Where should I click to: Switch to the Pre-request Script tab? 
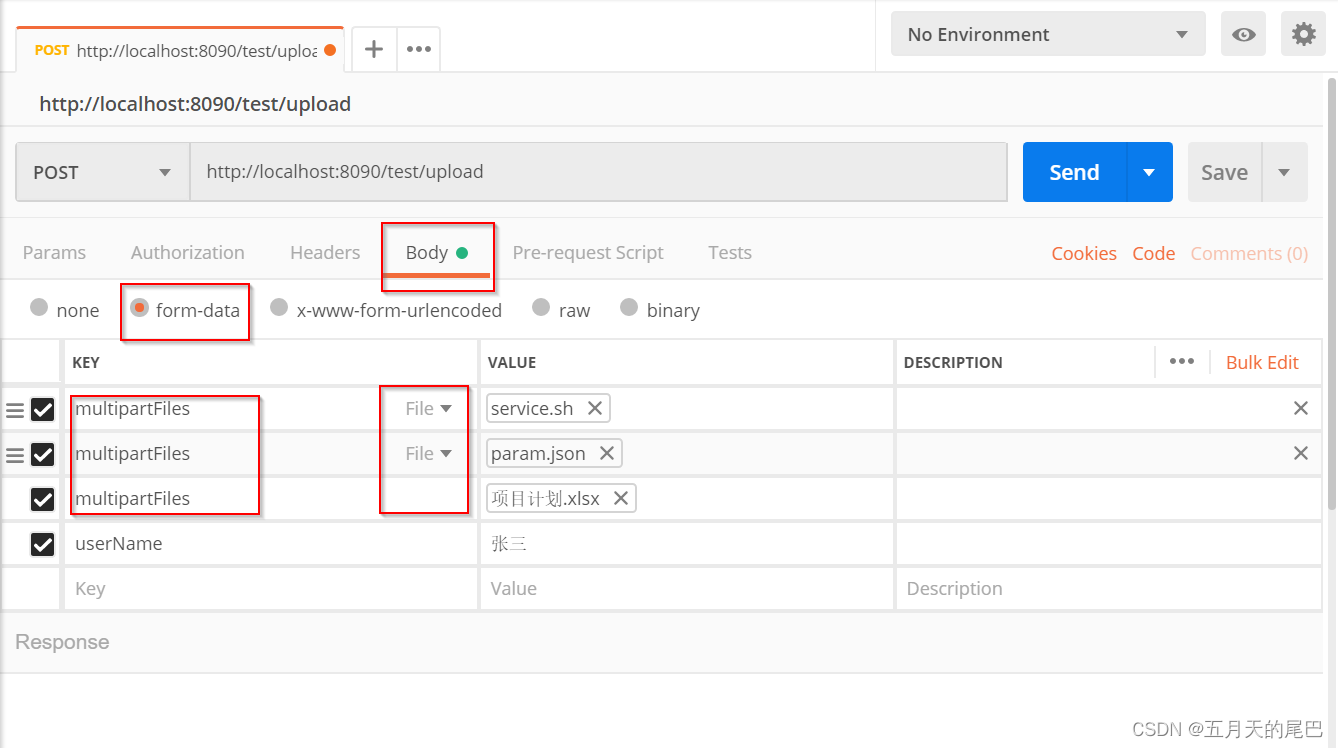[x=588, y=252]
